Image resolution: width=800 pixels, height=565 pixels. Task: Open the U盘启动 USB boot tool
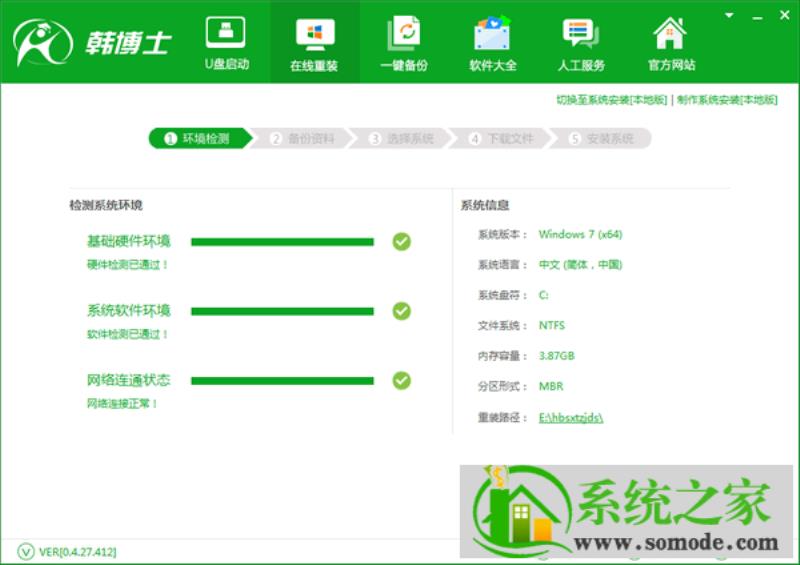(226, 43)
